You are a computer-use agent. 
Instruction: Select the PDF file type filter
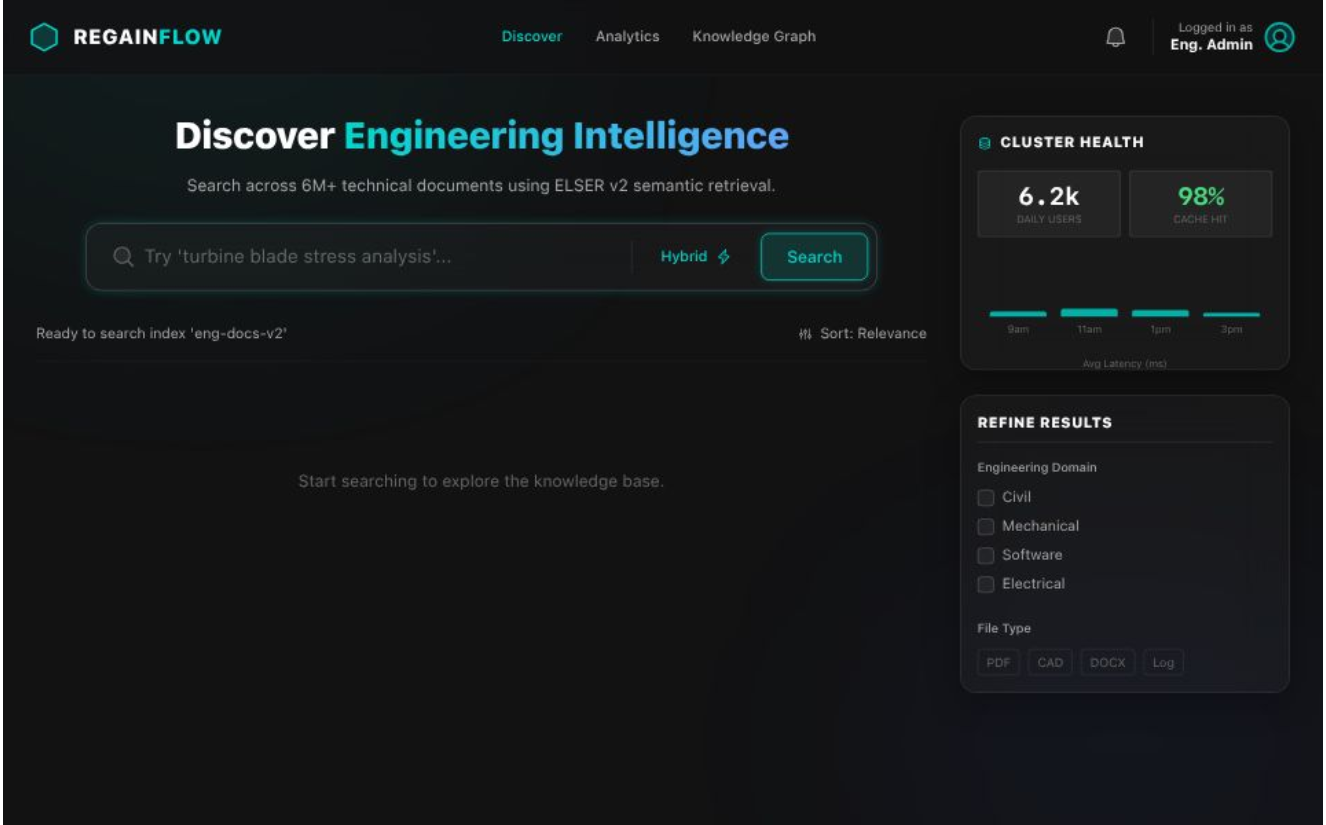click(998, 661)
